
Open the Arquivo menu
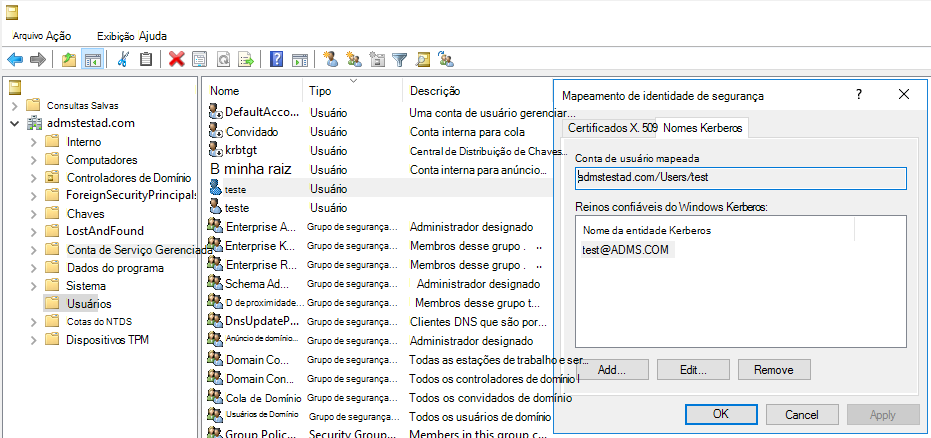[x=28, y=36]
